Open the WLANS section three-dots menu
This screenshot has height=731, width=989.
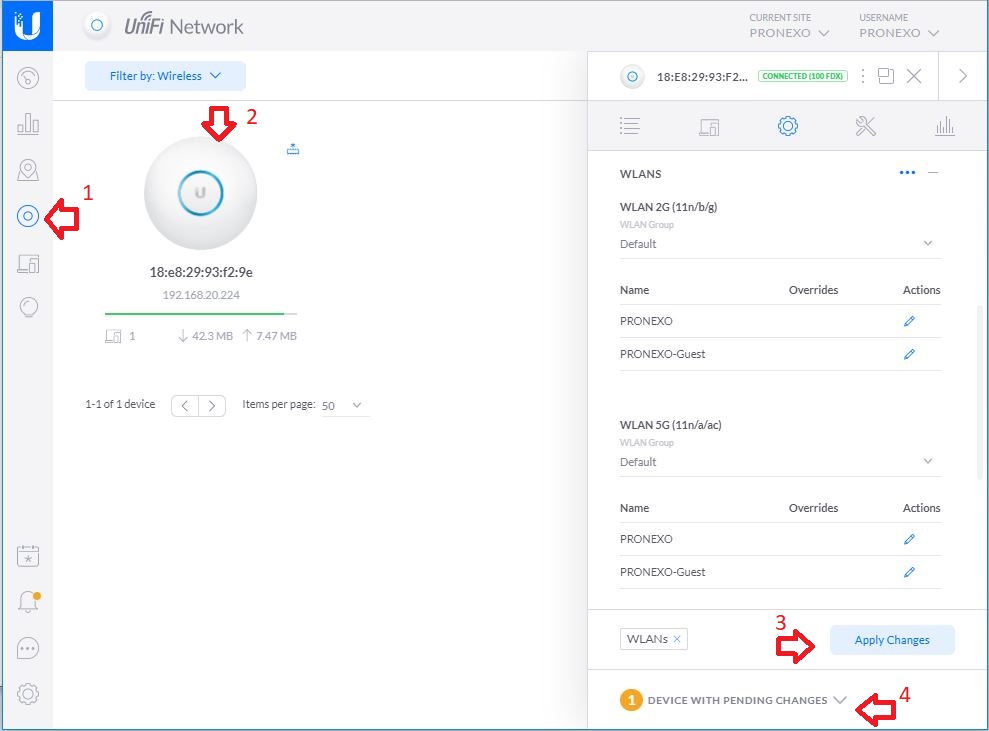click(907, 173)
